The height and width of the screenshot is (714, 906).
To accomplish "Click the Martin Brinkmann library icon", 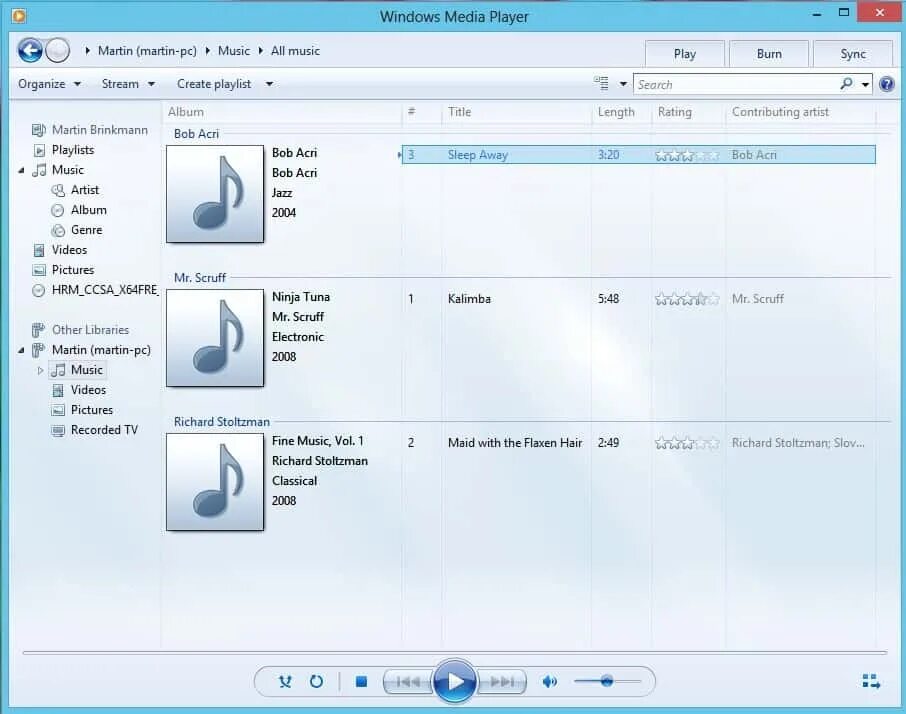I will click(x=38, y=130).
